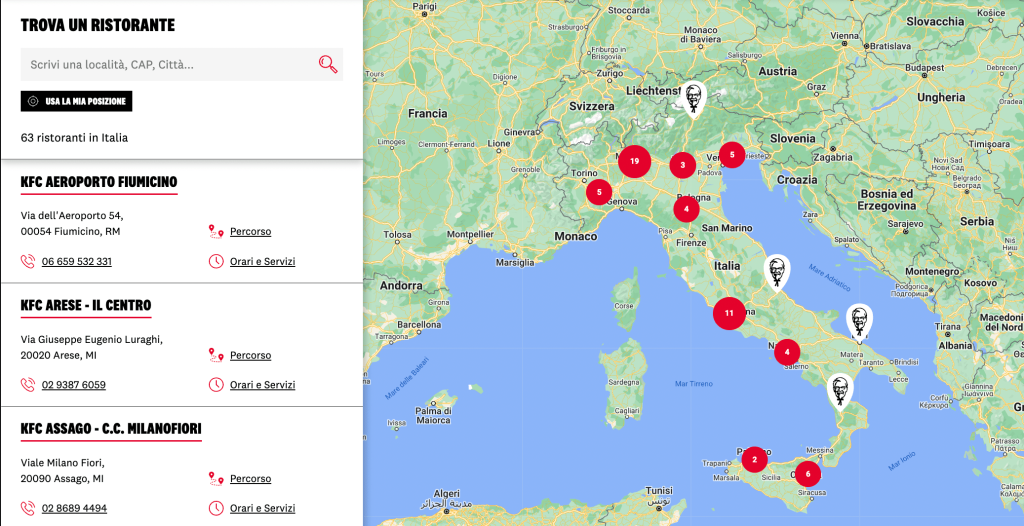Click address text 'Viale Milano Fiori,'
Screen dimensions: 1024x526
[x=63, y=463]
